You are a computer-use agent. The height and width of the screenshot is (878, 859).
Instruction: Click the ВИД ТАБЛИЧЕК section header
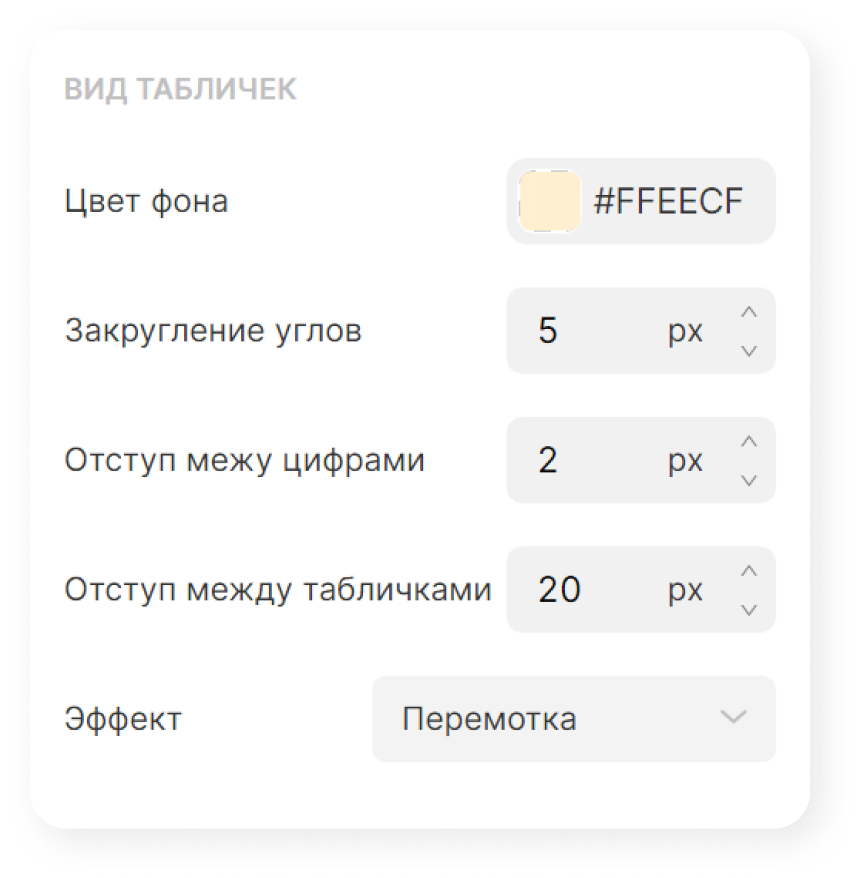coord(180,89)
